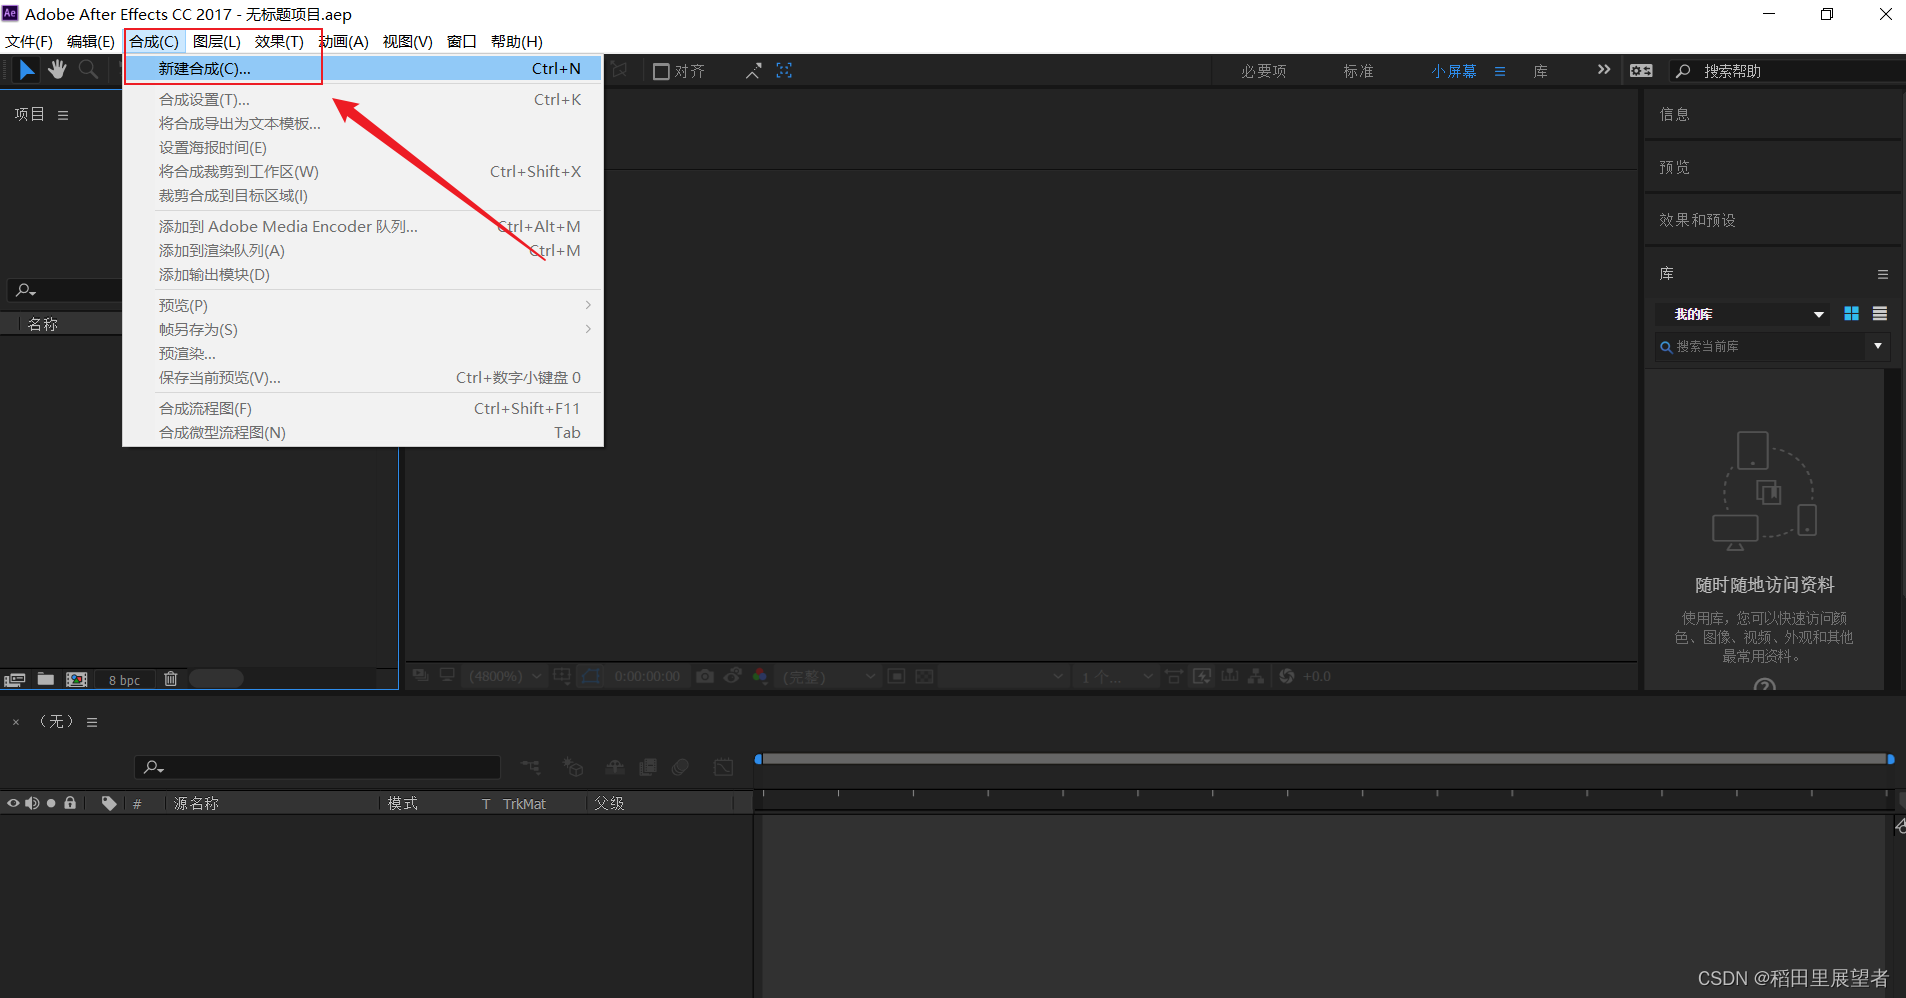Choose 添加到渲染队列(A) menu entry
The width and height of the screenshot is (1906, 998).
363,250
